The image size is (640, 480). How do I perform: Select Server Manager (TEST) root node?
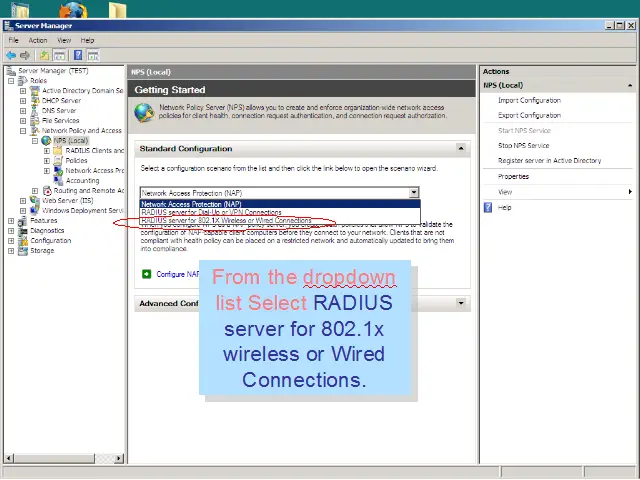[53, 71]
